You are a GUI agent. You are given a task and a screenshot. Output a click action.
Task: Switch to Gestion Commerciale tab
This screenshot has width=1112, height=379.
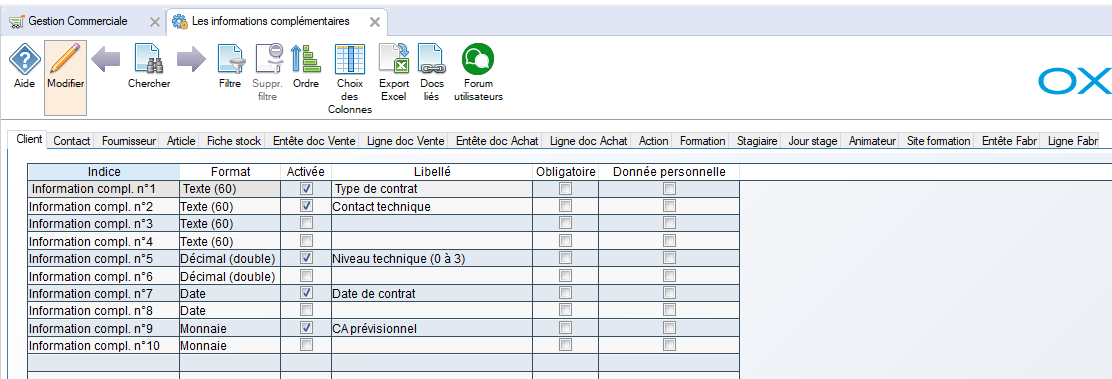point(78,21)
